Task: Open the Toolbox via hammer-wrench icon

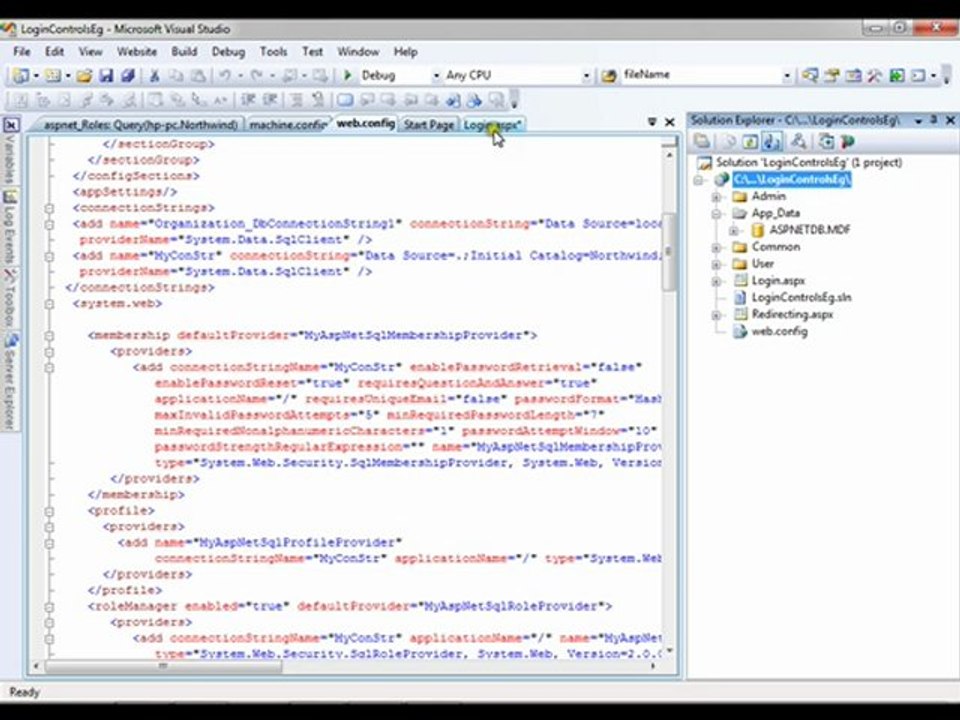Action: (874, 75)
